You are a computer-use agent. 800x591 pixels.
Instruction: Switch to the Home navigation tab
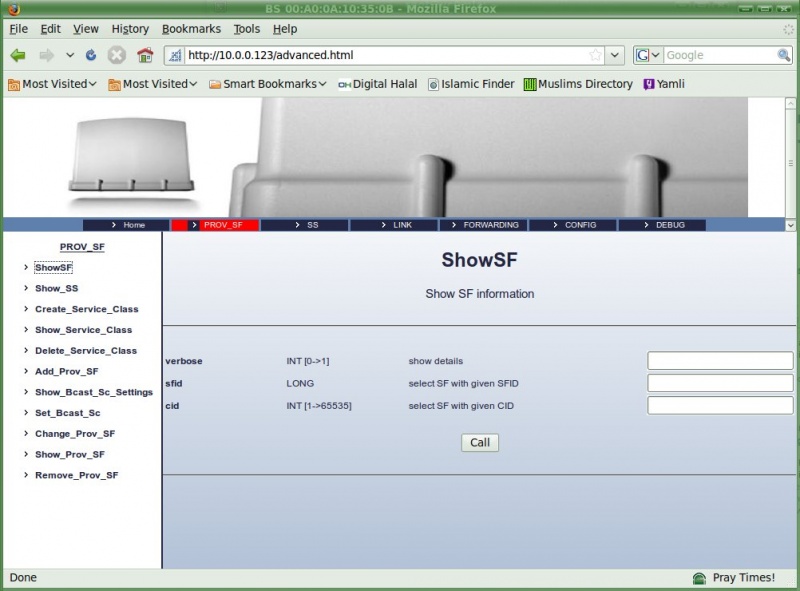(126, 225)
